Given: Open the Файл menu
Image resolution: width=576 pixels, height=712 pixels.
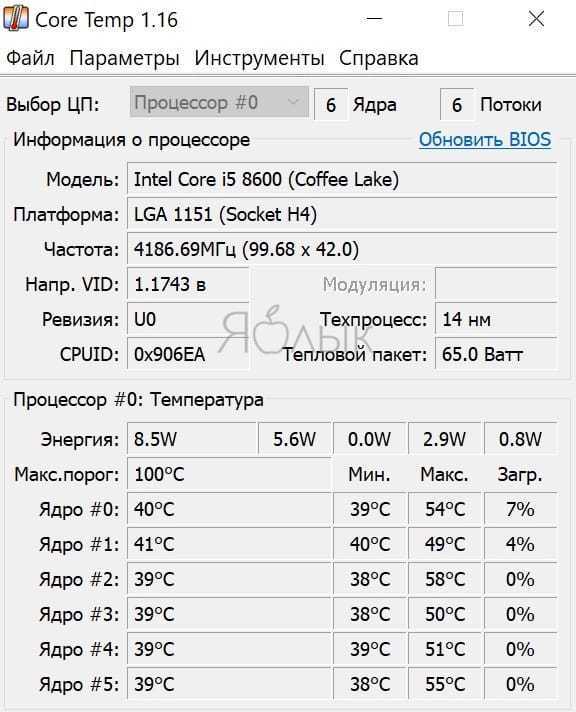Looking at the screenshot, I should (30, 59).
